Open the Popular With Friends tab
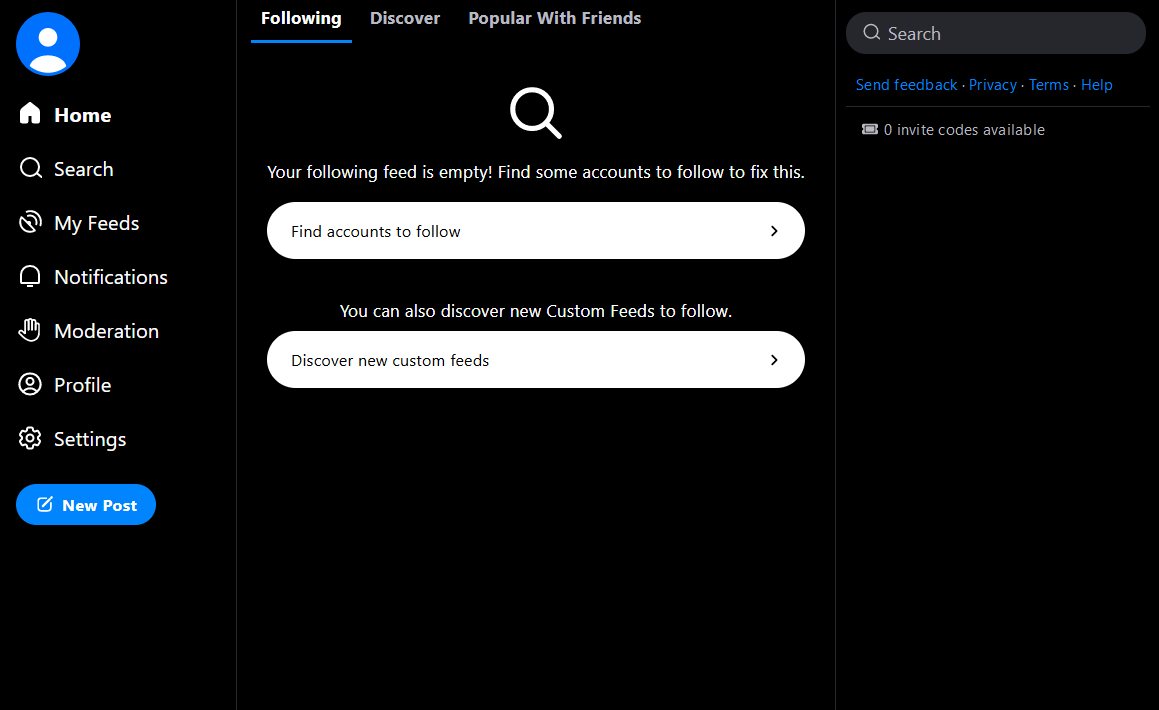Viewport: 1159px width, 710px height. 554,18
